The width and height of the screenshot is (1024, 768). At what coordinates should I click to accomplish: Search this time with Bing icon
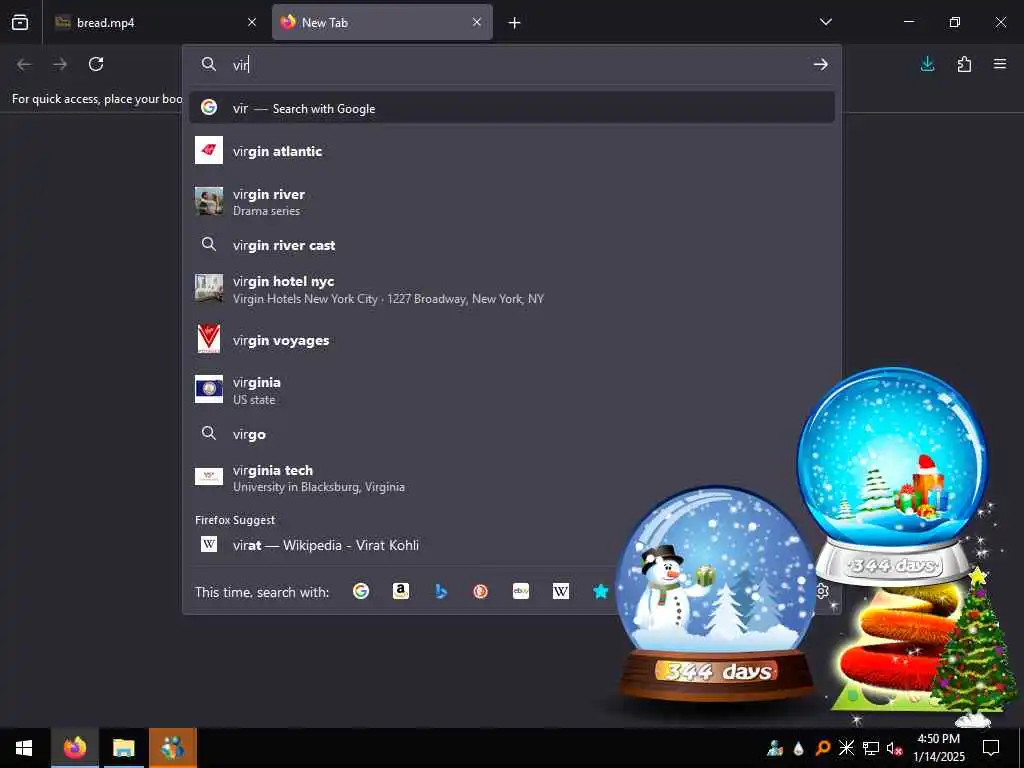point(441,591)
